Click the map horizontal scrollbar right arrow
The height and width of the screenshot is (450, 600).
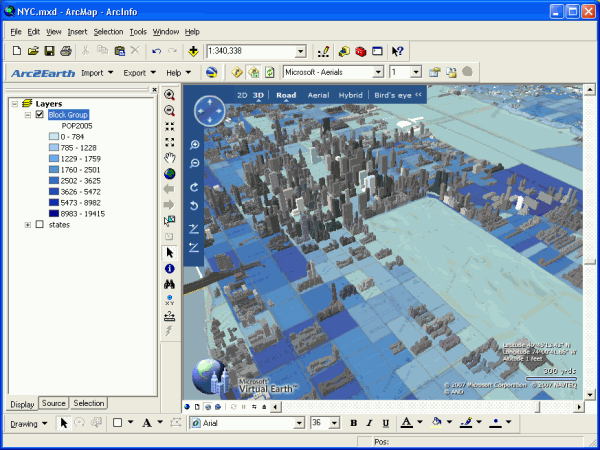(x=579, y=407)
